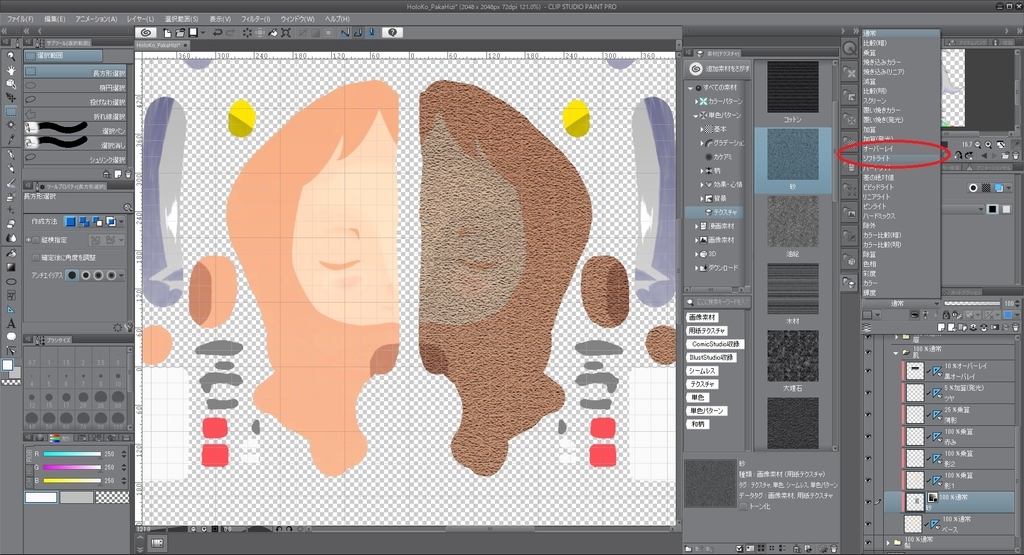Open the ファイル(F) menu
1024x555 pixels.
click(x=20, y=19)
